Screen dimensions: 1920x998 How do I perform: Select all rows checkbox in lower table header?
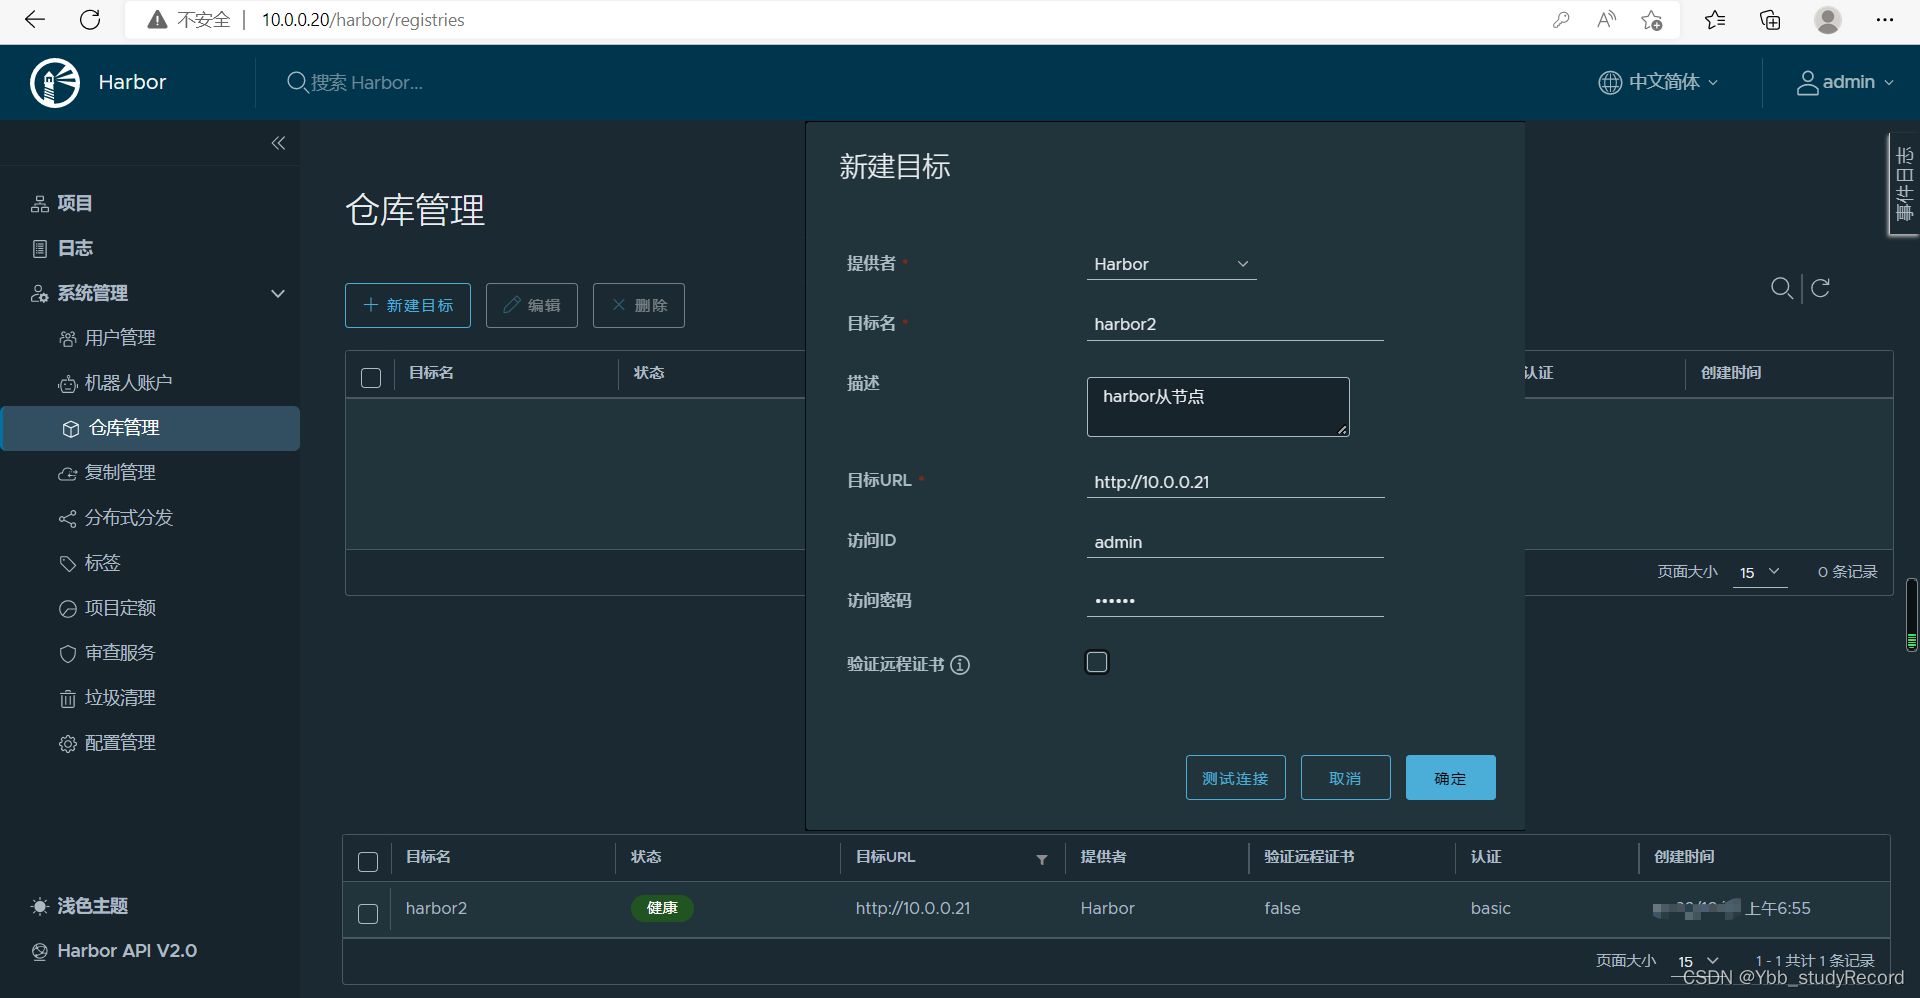click(368, 862)
